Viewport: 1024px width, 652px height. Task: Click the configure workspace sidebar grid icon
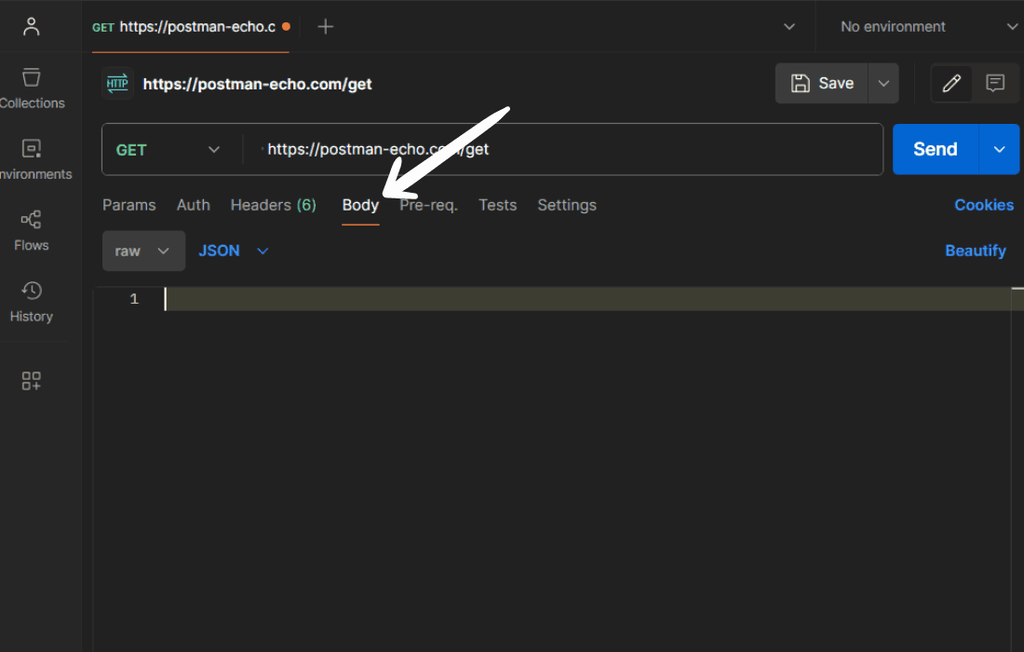point(31,380)
